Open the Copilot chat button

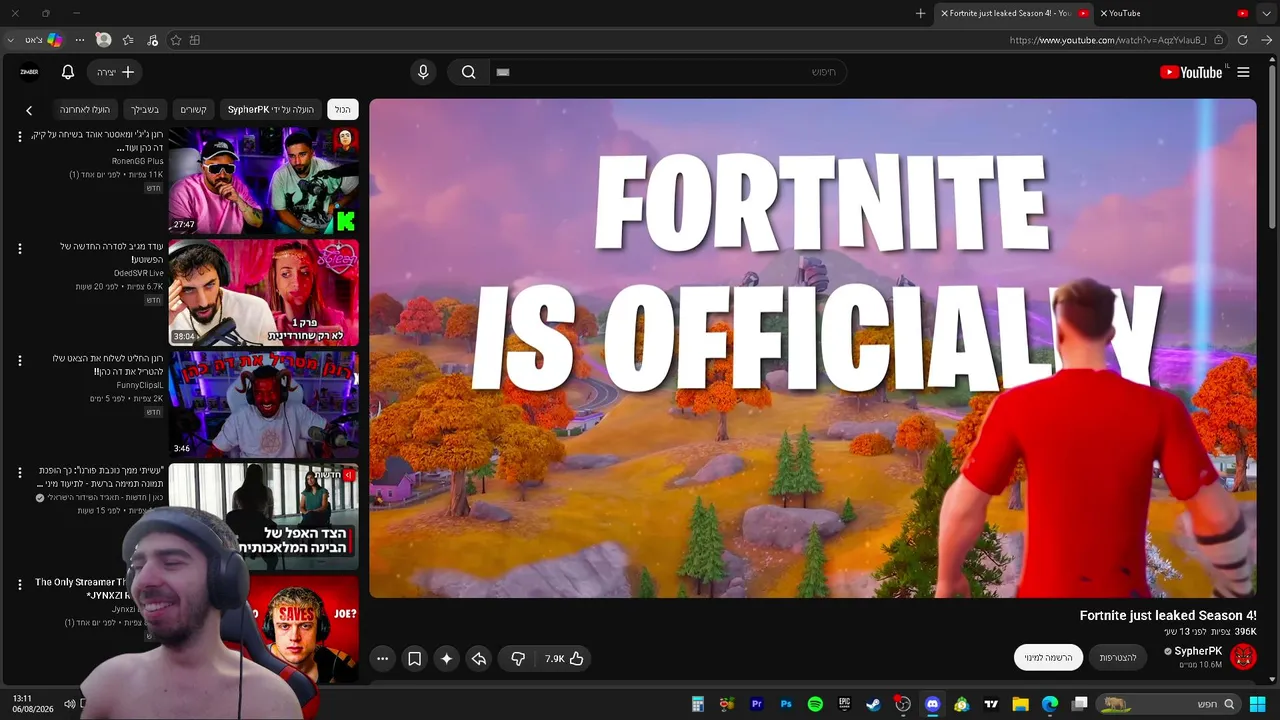43,40
